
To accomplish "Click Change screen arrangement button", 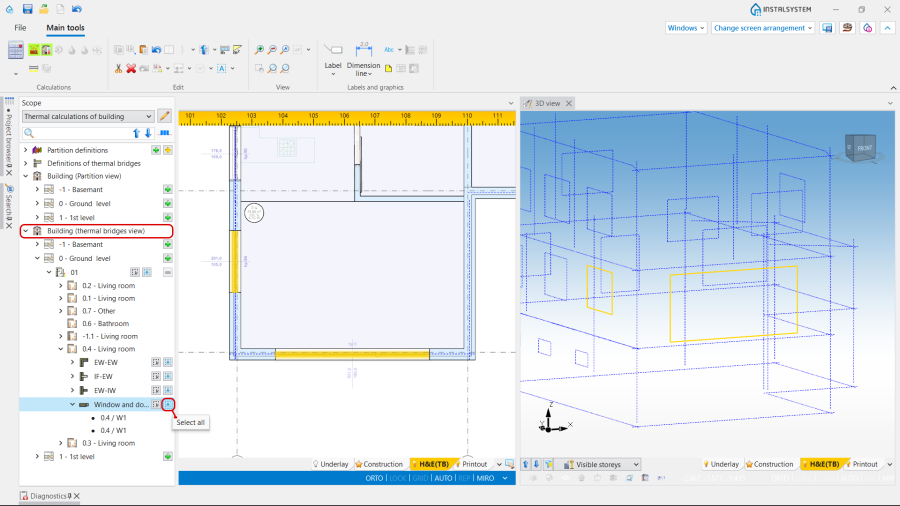I will coord(763,28).
